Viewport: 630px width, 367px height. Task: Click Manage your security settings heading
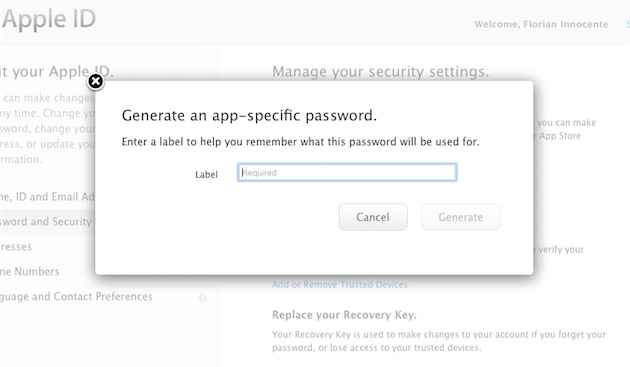point(381,72)
